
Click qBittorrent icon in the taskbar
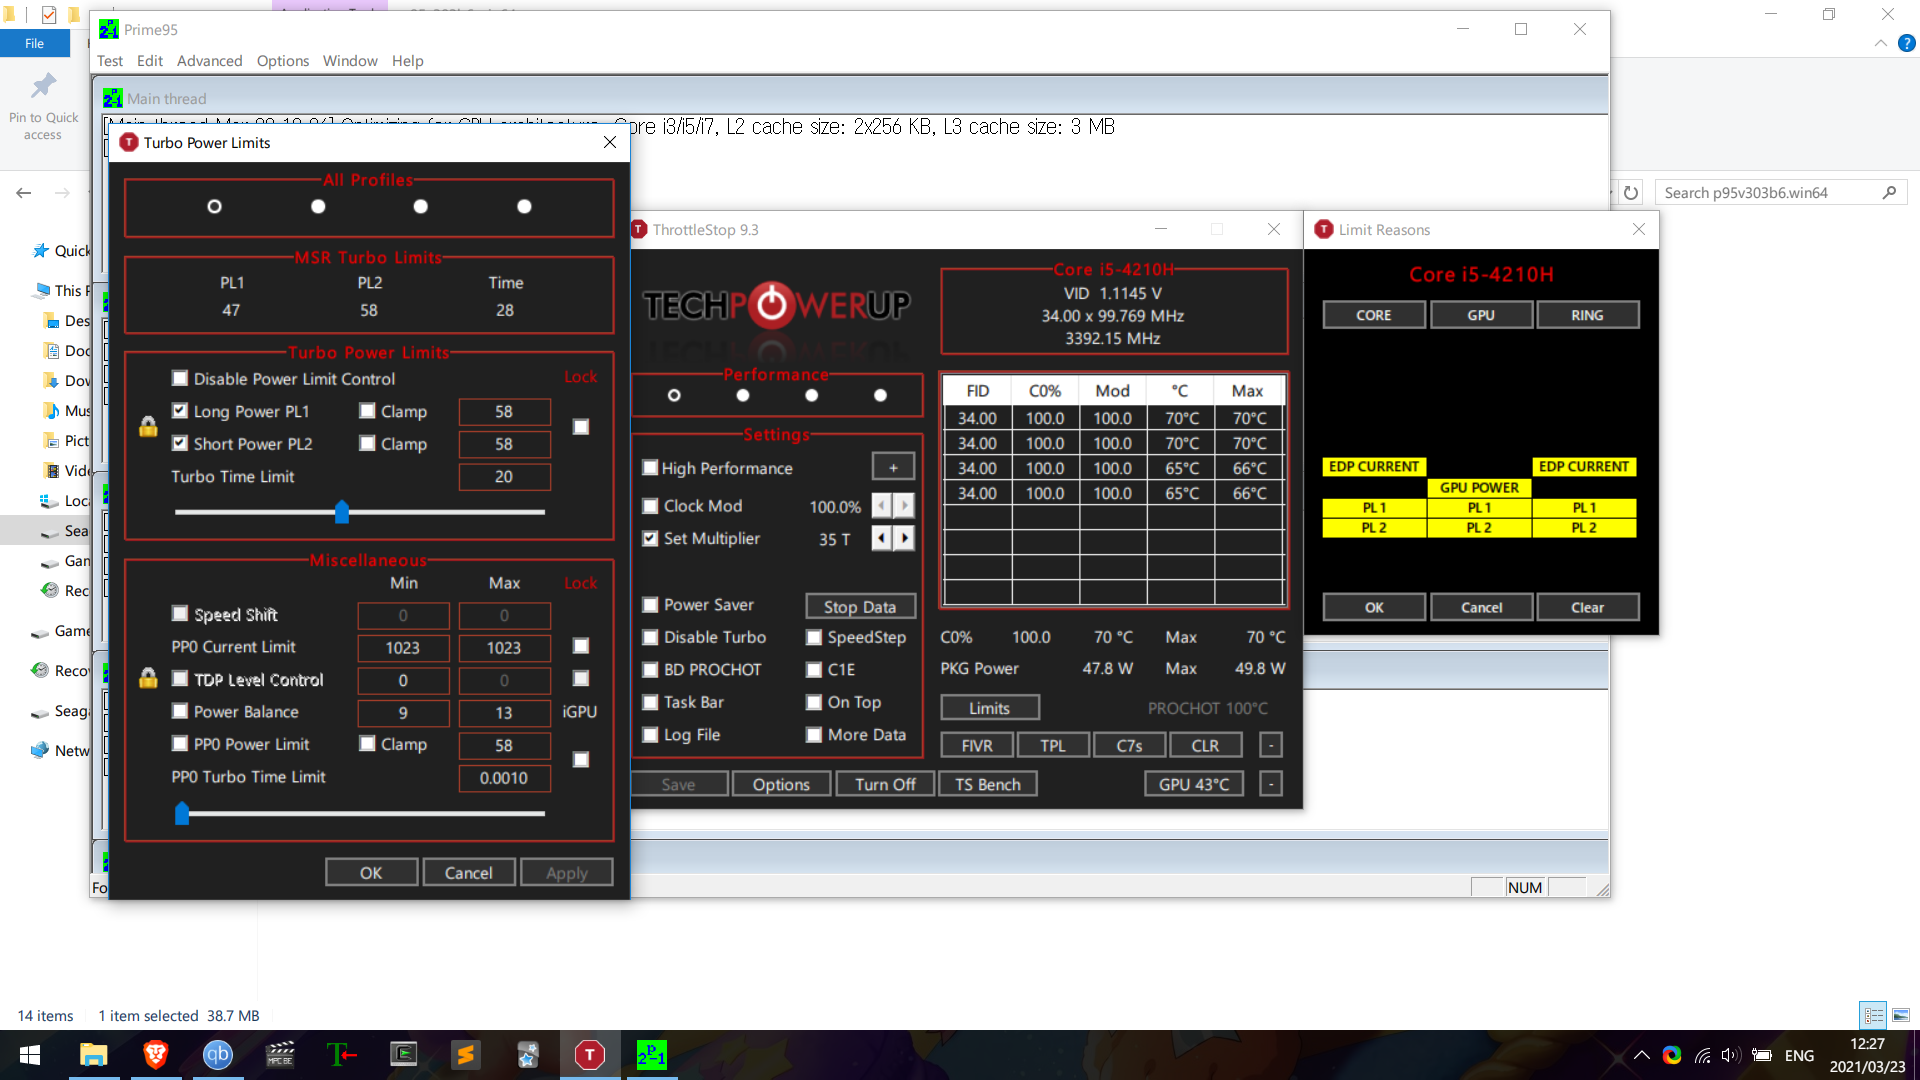point(217,1054)
